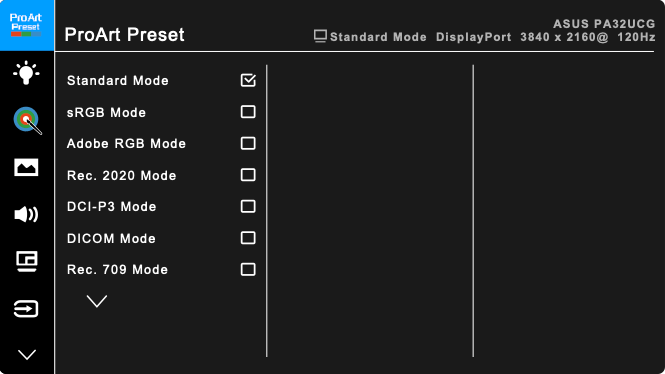The width and height of the screenshot is (665, 374).
Task: Tick the Adobe RGB Mode checkbox
Action: (248, 143)
